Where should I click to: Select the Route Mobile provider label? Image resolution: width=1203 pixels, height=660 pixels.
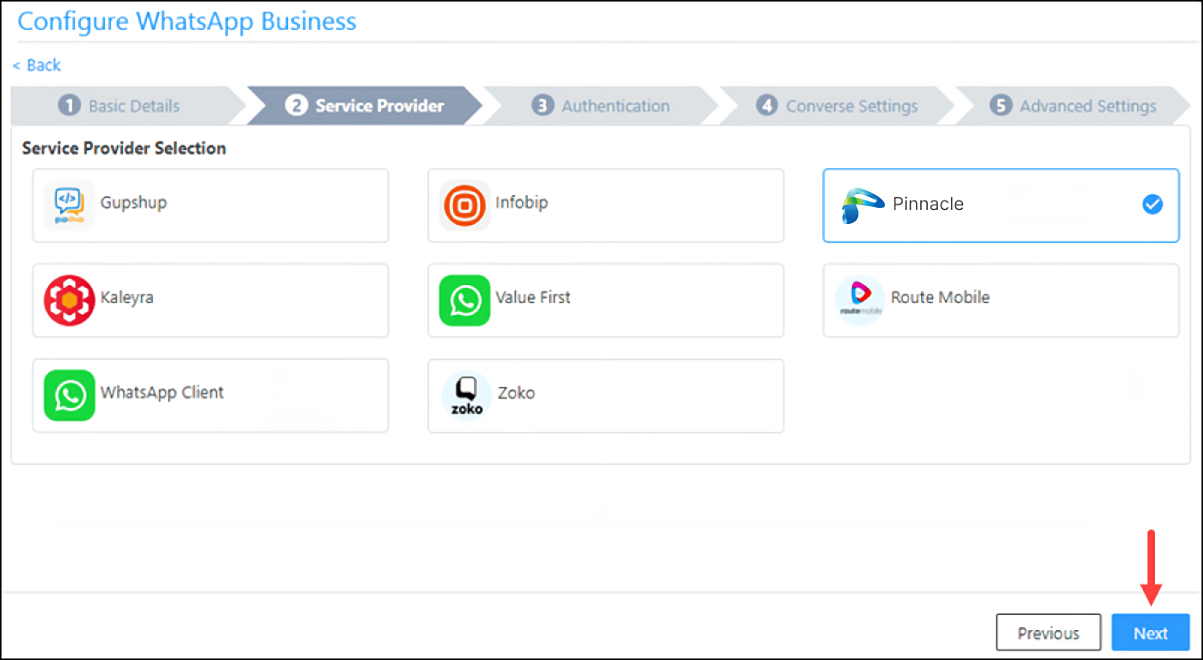(x=940, y=297)
